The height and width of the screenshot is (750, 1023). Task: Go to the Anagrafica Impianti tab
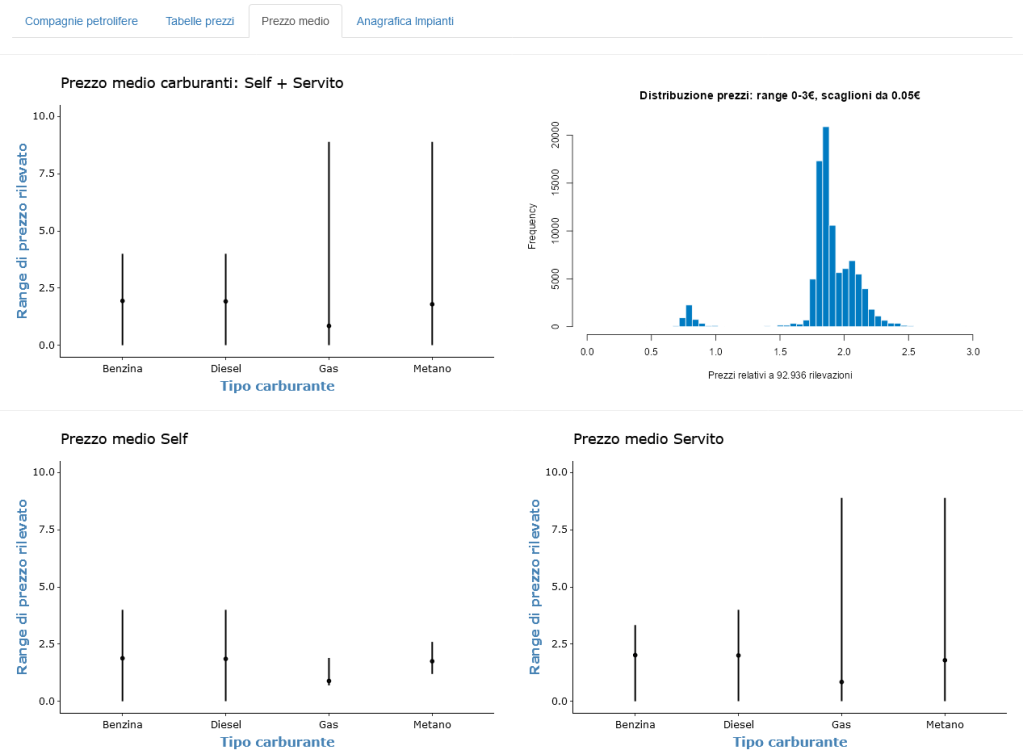[x=405, y=21]
